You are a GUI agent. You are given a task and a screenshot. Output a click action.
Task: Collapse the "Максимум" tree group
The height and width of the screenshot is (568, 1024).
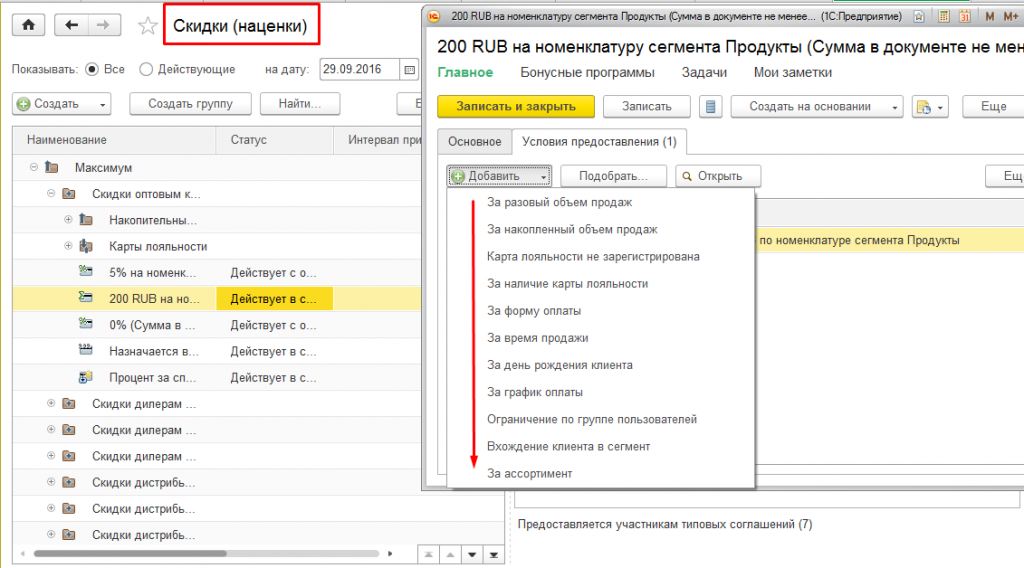pos(34,167)
